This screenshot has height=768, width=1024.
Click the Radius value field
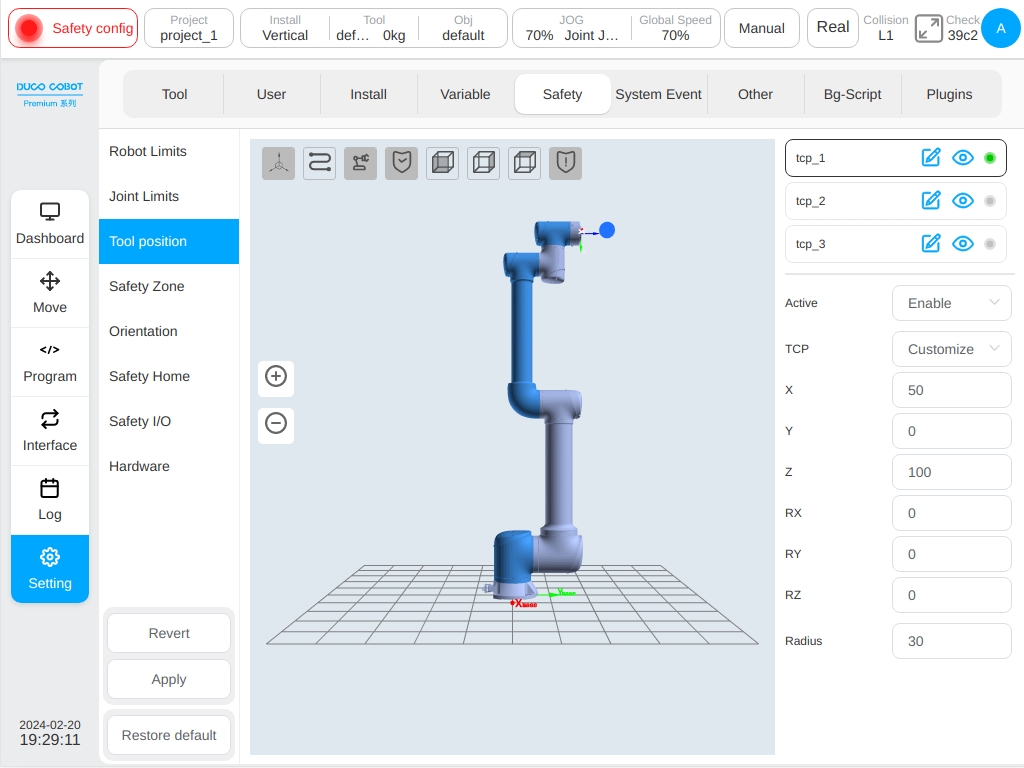pyautogui.click(x=952, y=641)
